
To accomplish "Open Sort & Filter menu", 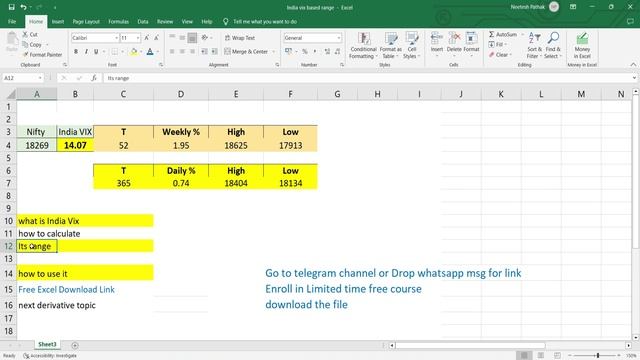I will 534,46.
